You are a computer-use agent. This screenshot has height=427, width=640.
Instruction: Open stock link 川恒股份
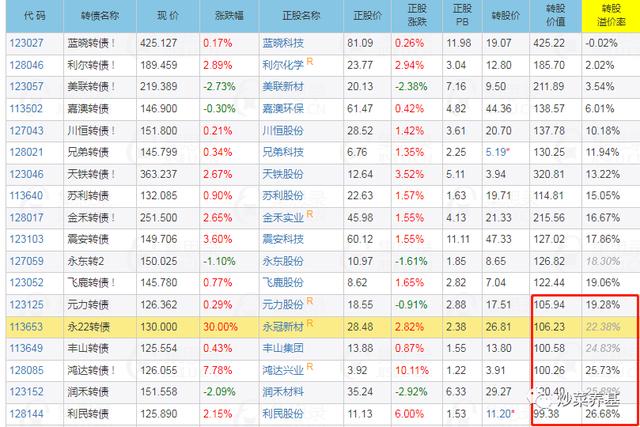283,131
